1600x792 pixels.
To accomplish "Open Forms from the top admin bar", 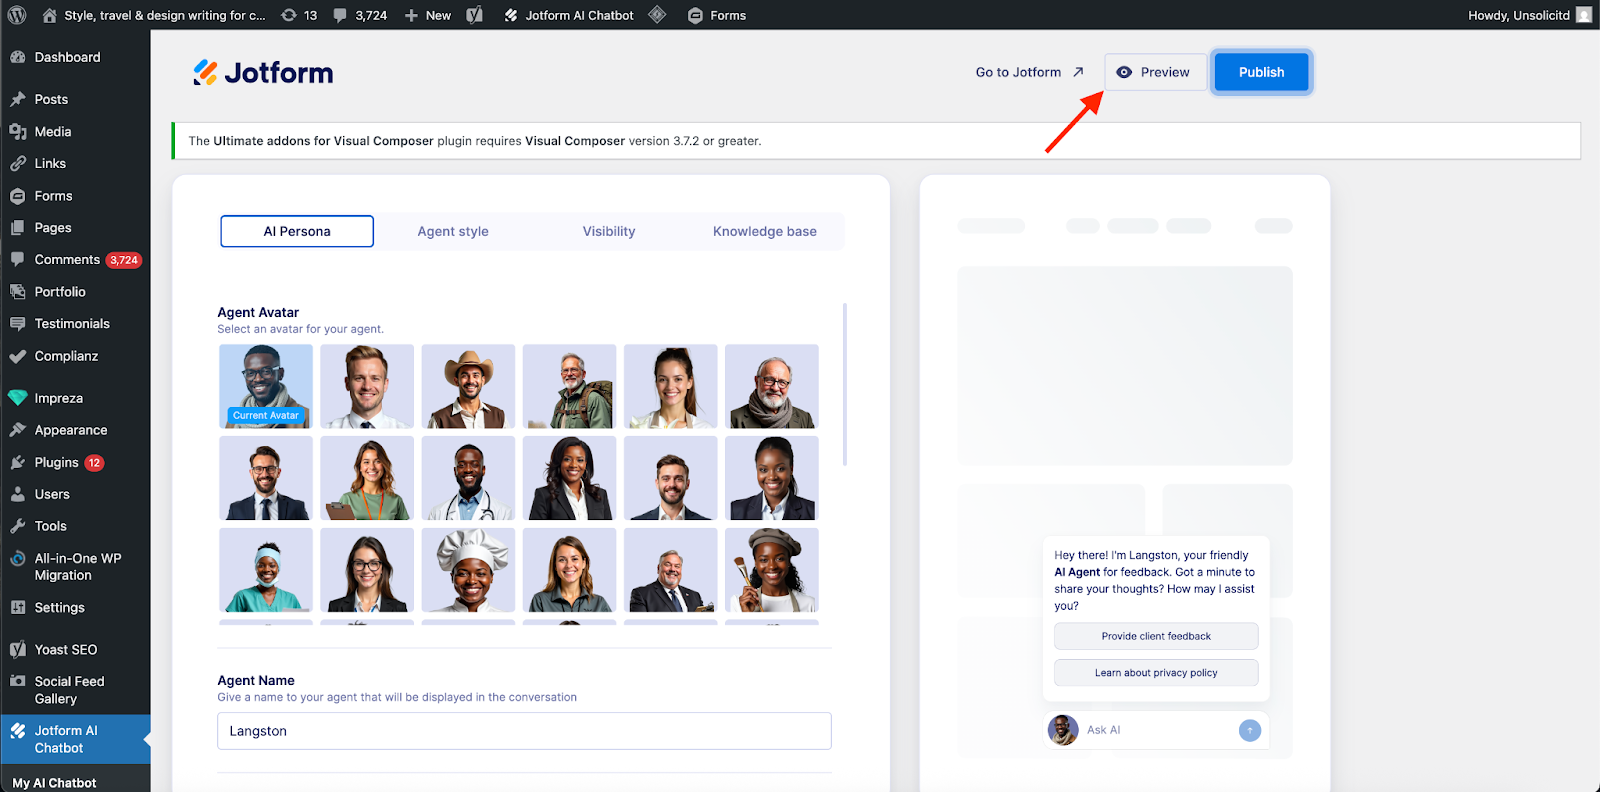I will (717, 15).
